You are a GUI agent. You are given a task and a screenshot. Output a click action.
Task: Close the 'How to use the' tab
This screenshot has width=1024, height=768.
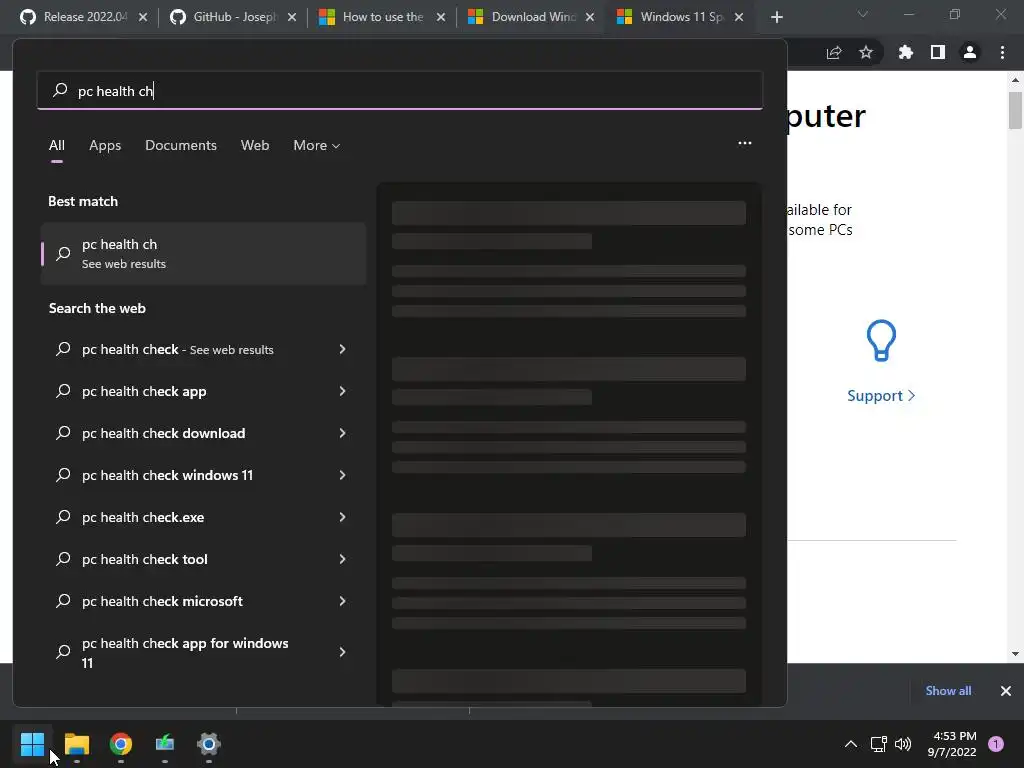pyautogui.click(x=441, y=17)
